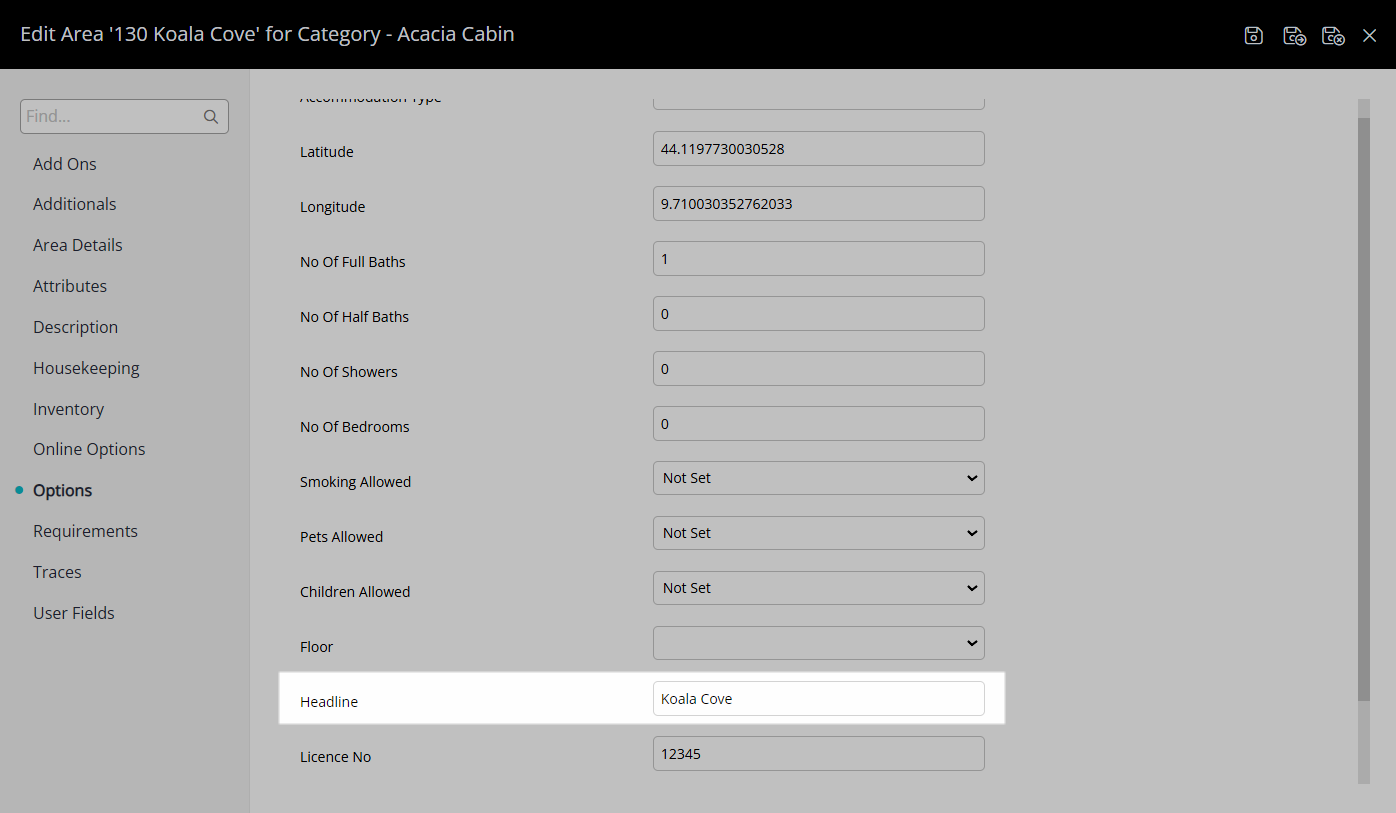Screen dimensions: 1396x813
Task: Click the Save icon in header
Action: [x=1254, y=35]
